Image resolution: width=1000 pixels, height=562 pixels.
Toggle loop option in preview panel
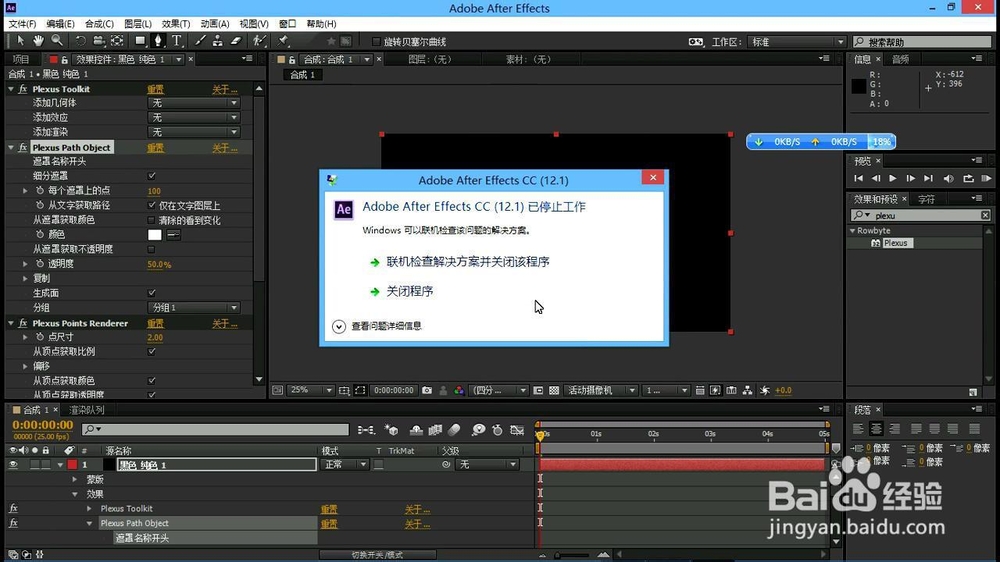pos(968,179)
